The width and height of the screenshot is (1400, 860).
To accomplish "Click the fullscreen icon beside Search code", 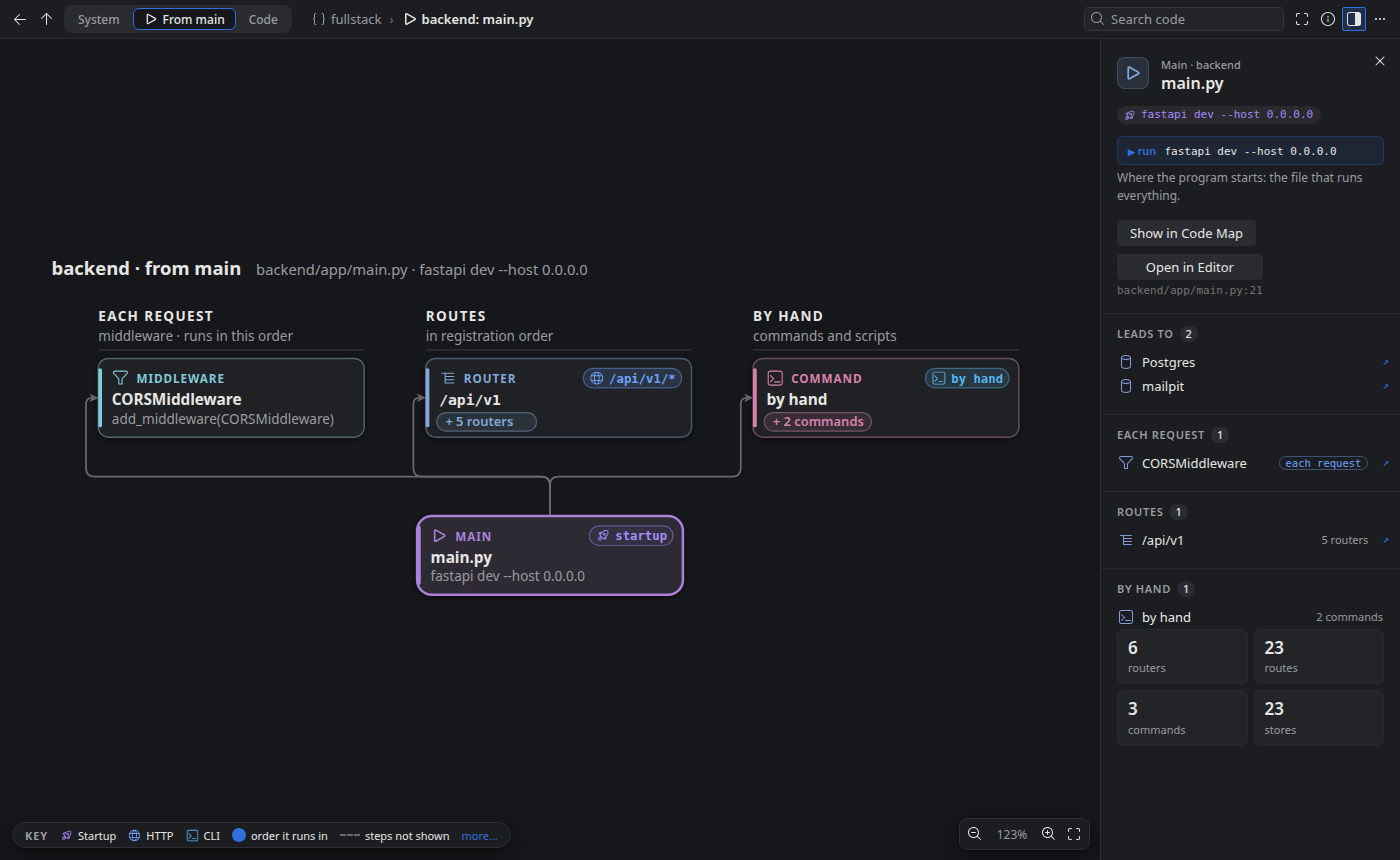I will [x=1302, y=19].
